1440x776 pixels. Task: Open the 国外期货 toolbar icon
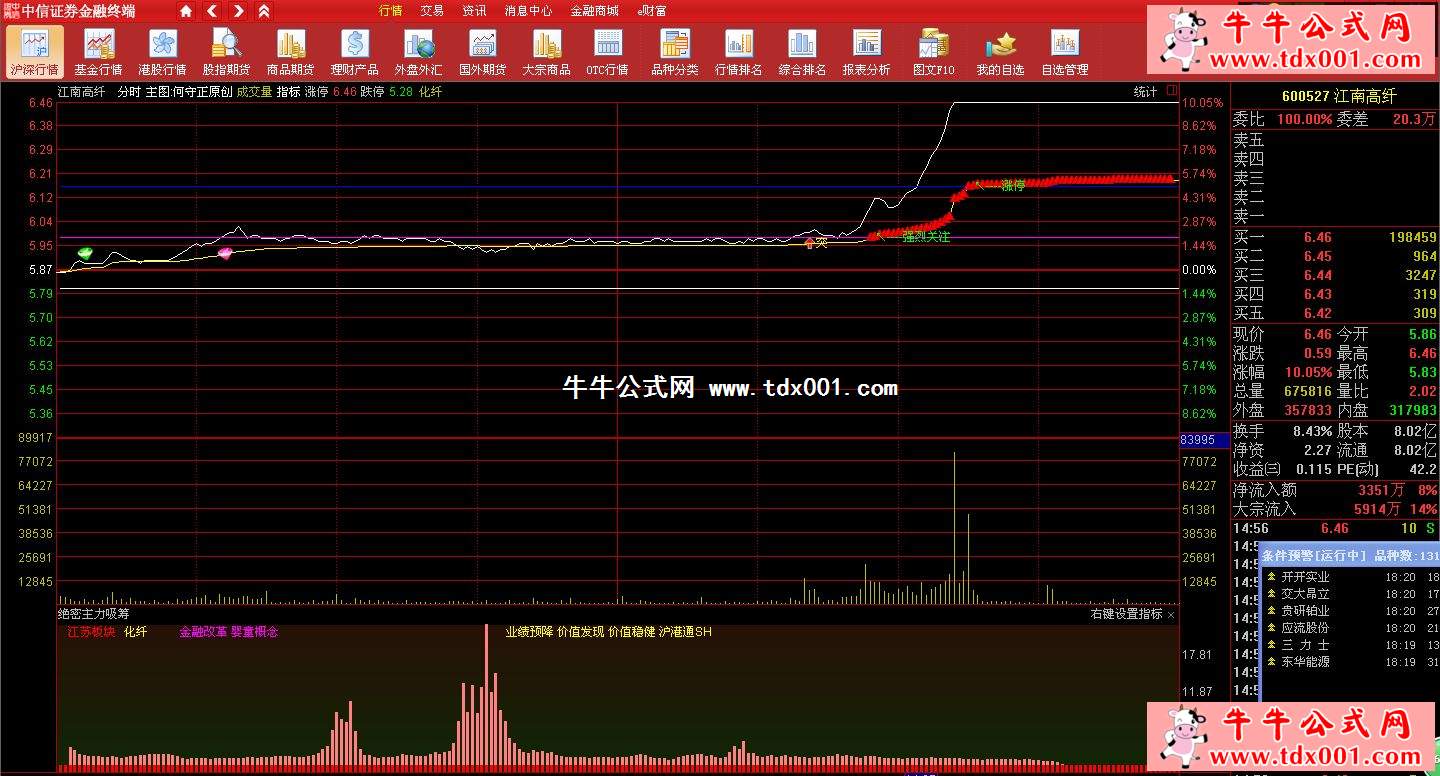pos(482,52)
